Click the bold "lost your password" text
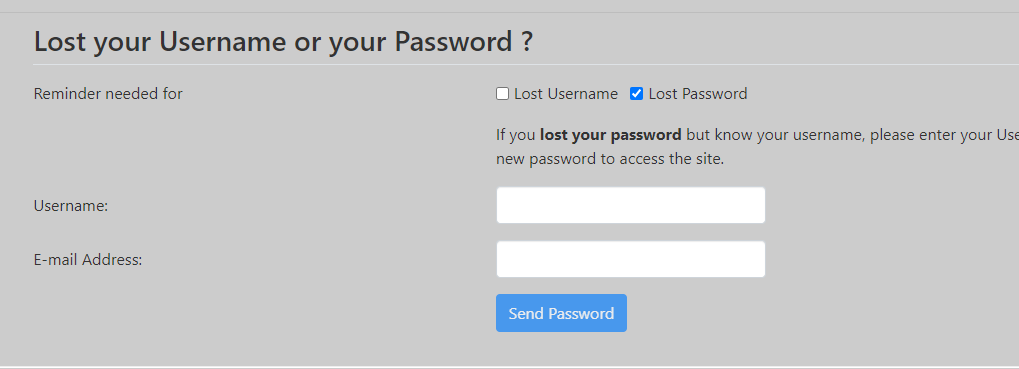The width and height of the screenshot is (1019, 369). point(610,135)
